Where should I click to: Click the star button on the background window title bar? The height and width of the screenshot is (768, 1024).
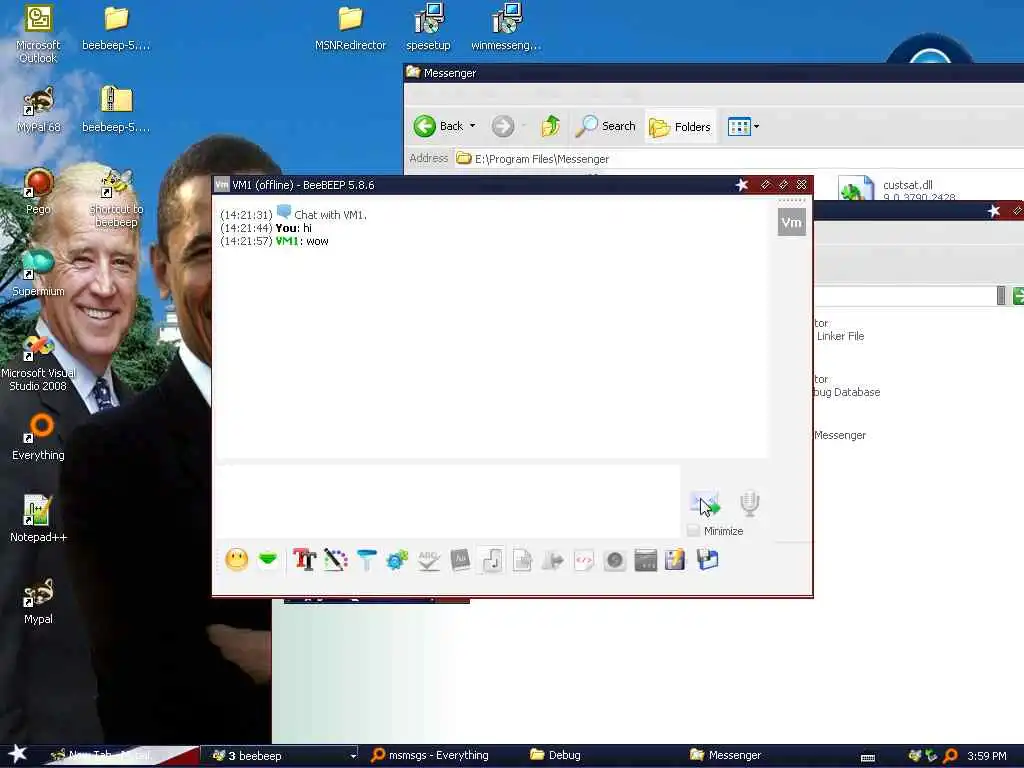click(994, 210)
